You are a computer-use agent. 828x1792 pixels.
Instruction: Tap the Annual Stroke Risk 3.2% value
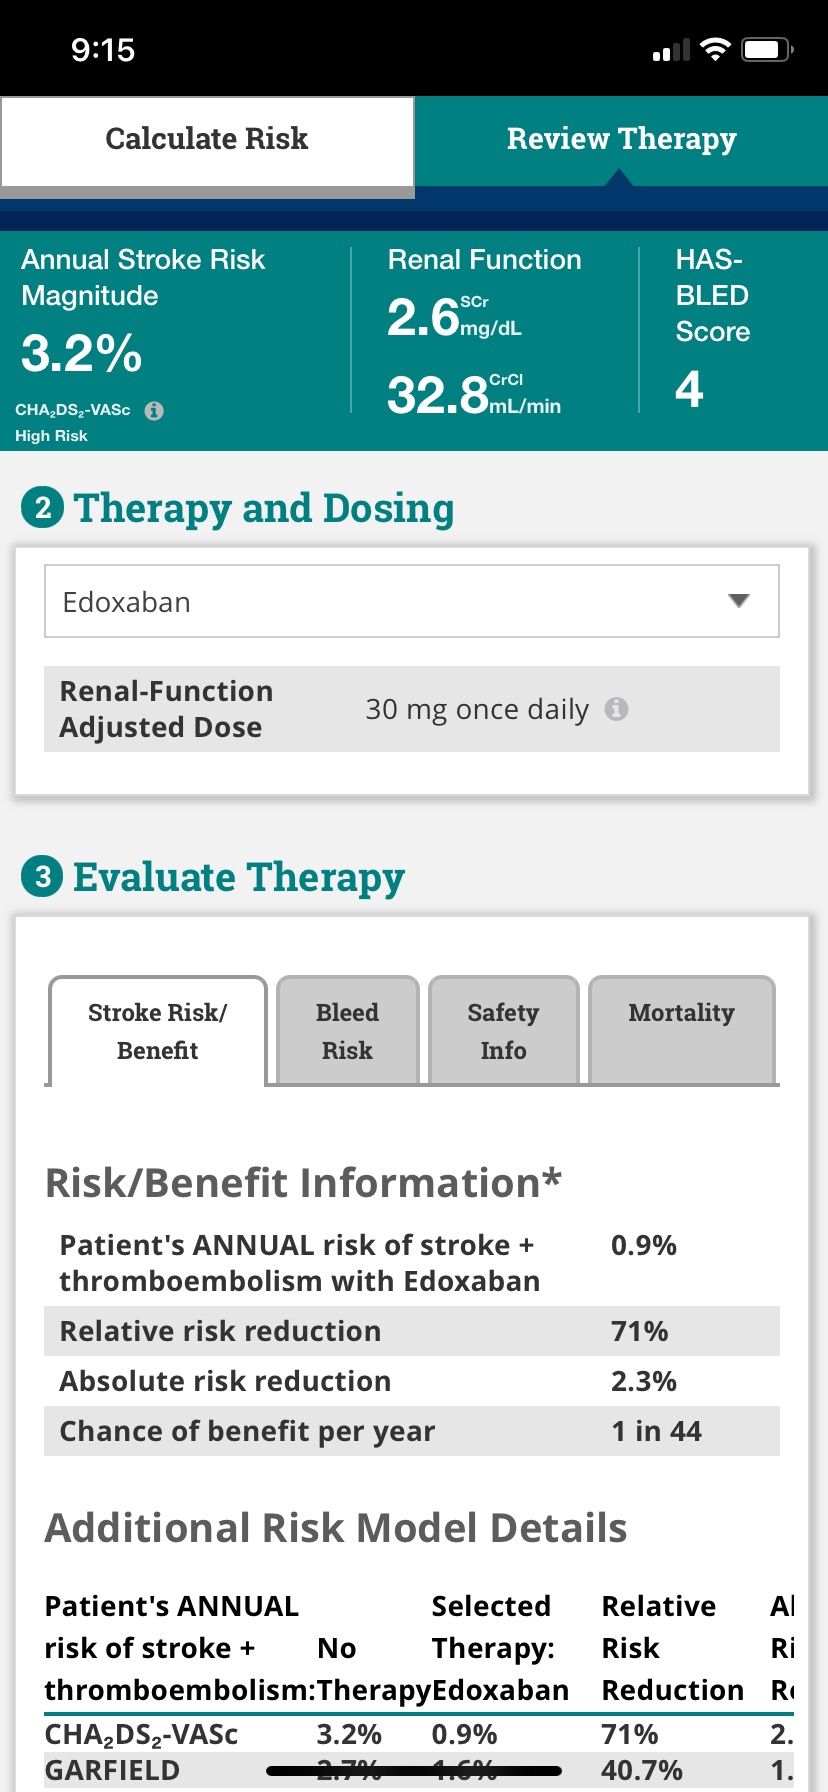pos(82,353)
